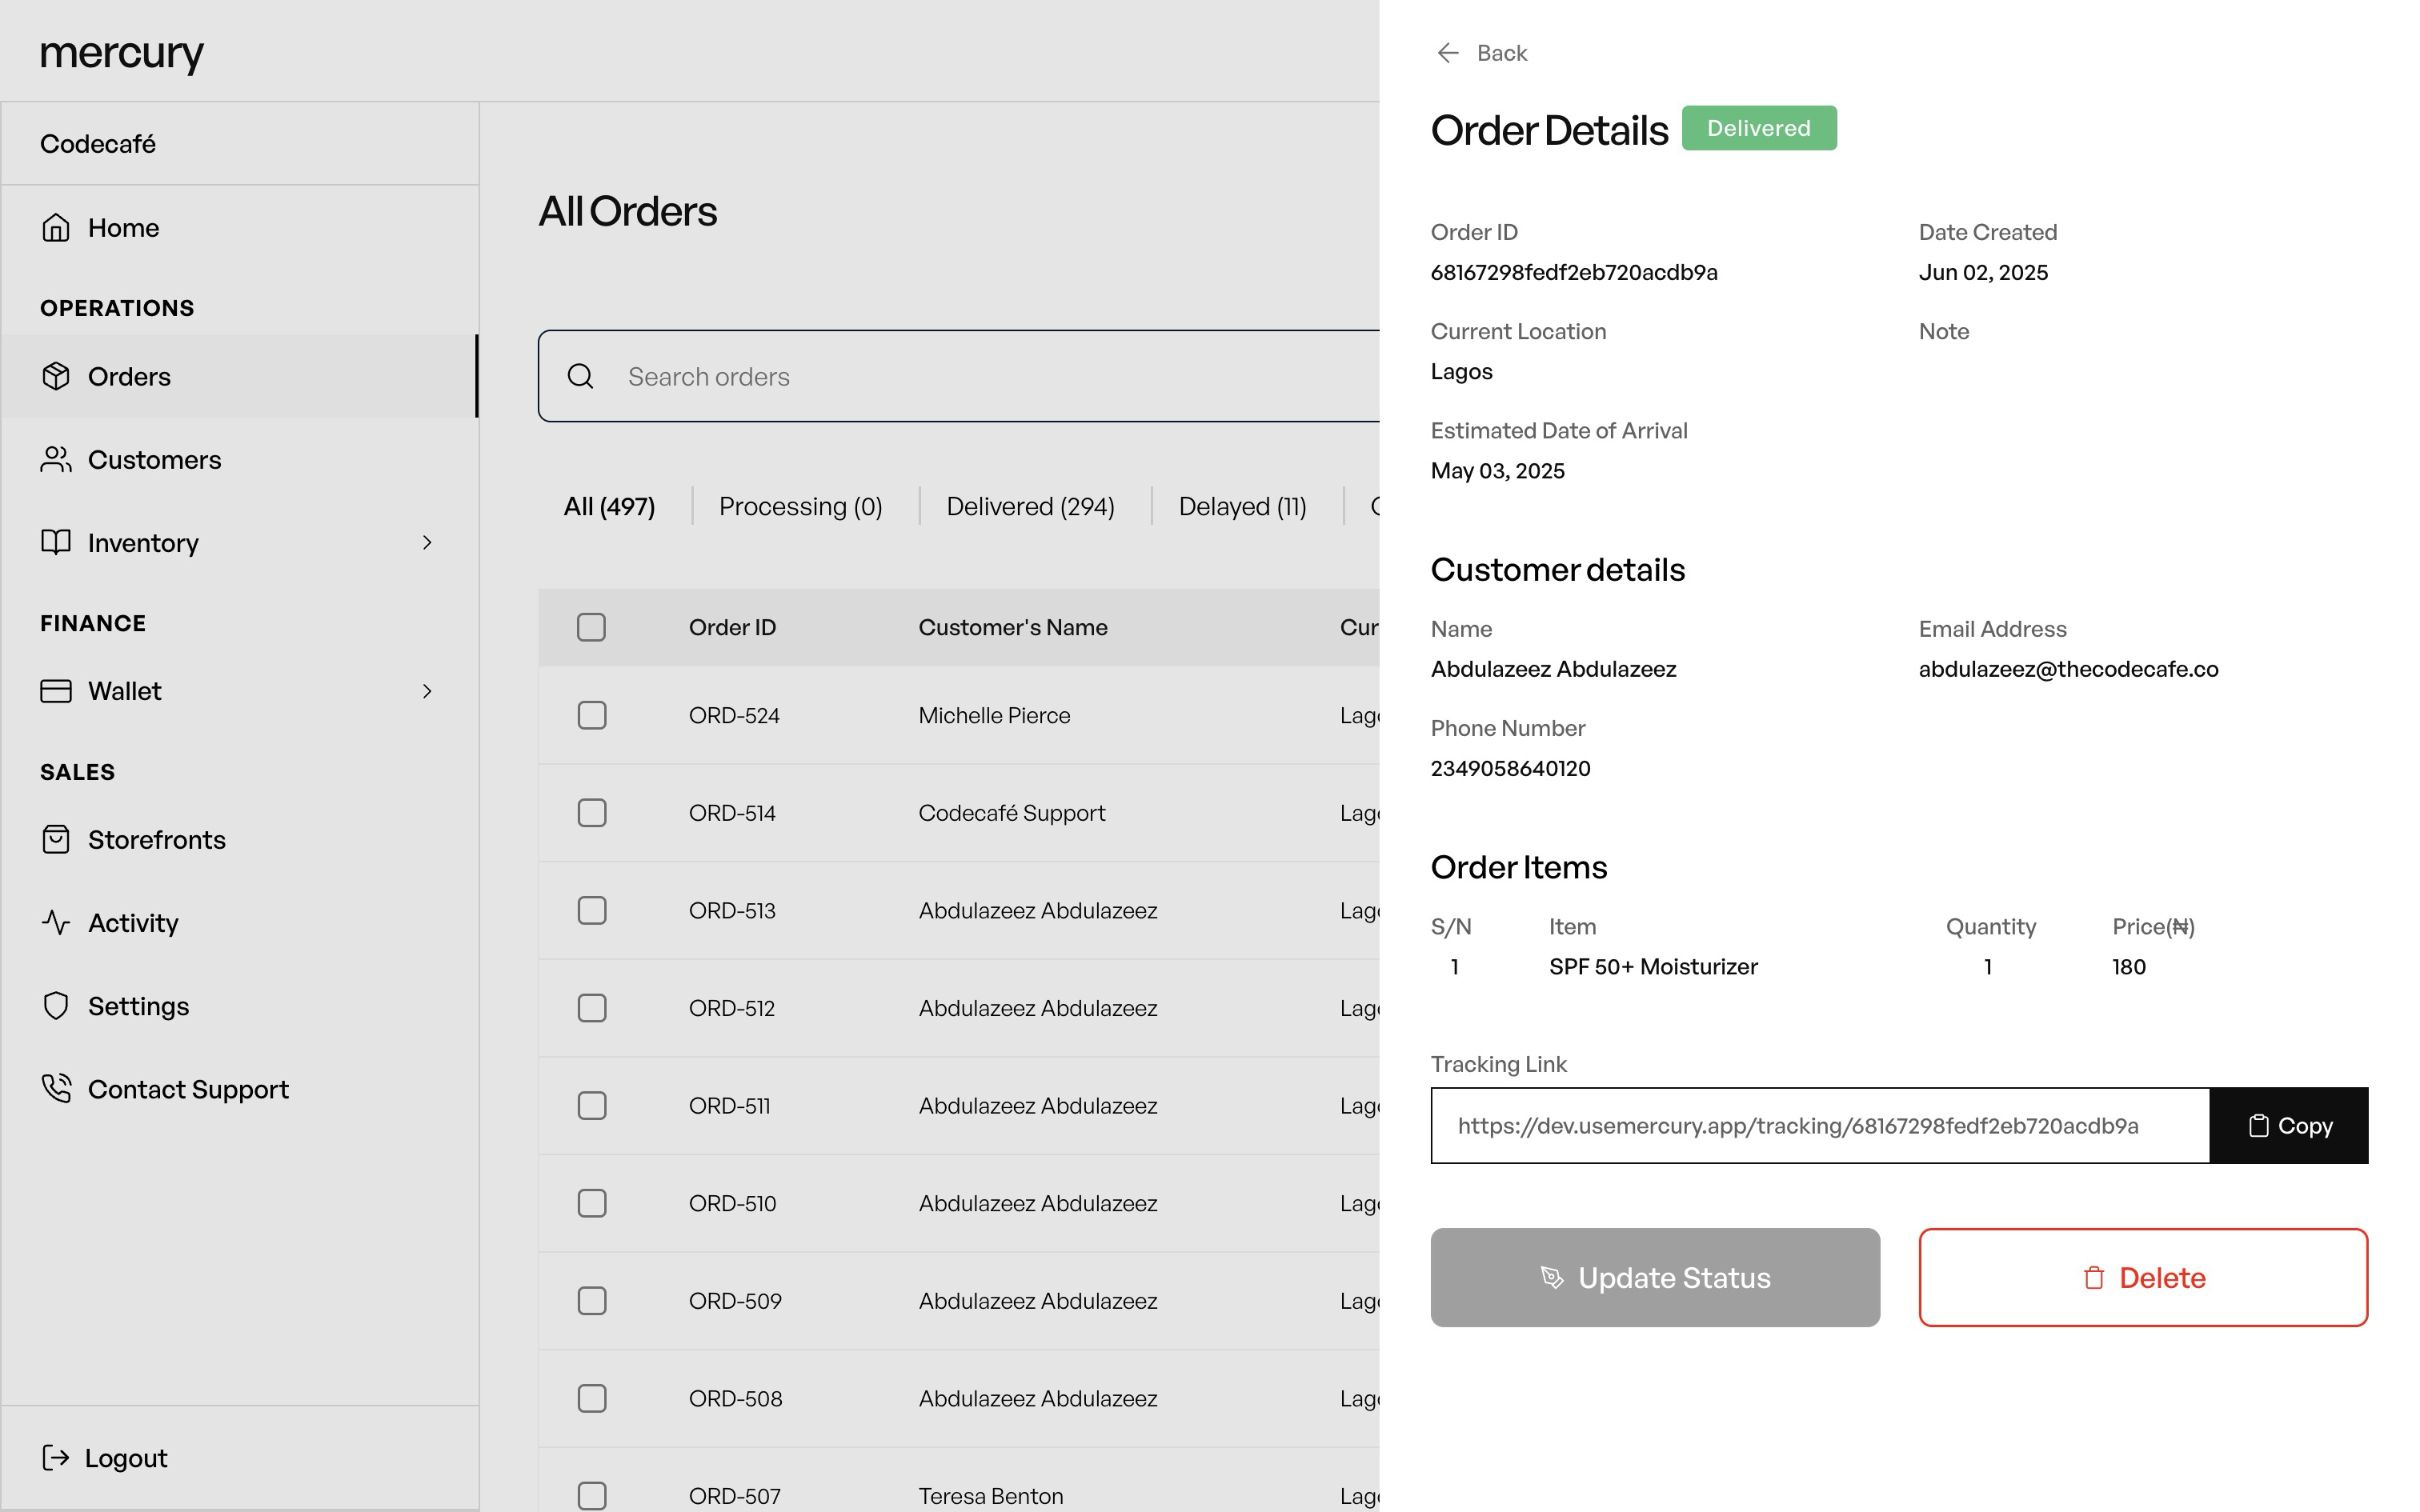Image resolution: width=2420 pixels, height=1512 pixels.
Task: Switch to the Delivered orders tab
Action: (1030, 506)
